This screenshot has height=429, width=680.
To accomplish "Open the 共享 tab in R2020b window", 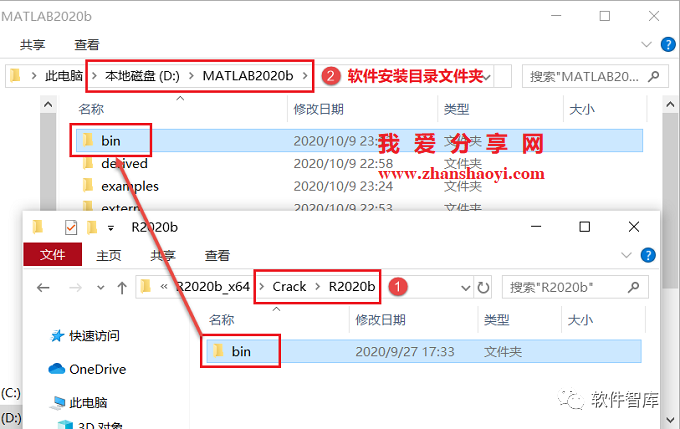I will pyautogui.click(x=163, y=255).
